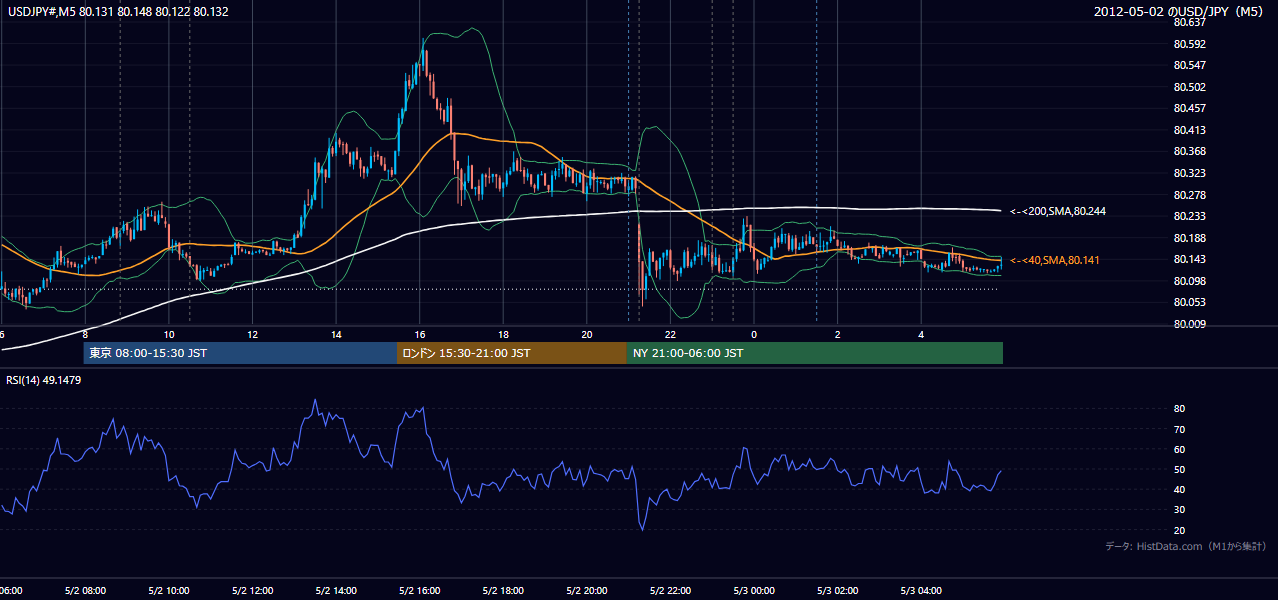Click hour label 2 under price chart
The width and height of the screenshot is (1278, 600).
[x=838, y=334]
